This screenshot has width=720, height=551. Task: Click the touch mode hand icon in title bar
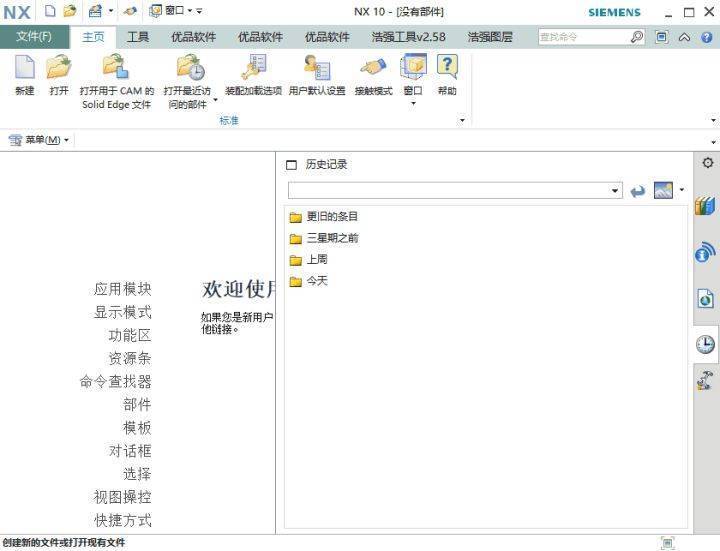(x=130, y=11)
